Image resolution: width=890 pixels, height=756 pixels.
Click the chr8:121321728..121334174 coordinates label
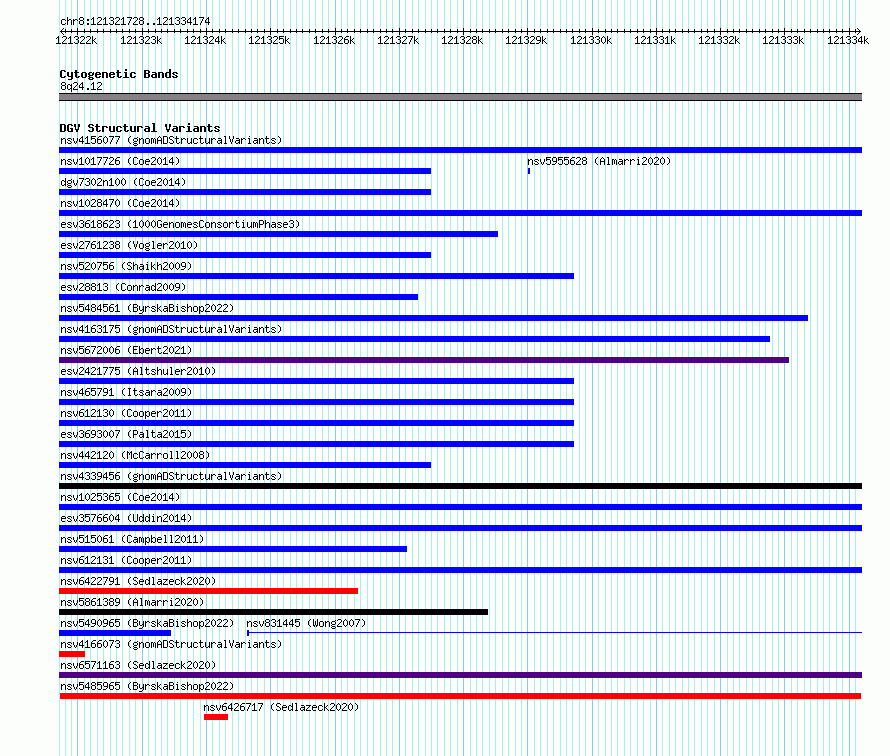tap(135, 21)
